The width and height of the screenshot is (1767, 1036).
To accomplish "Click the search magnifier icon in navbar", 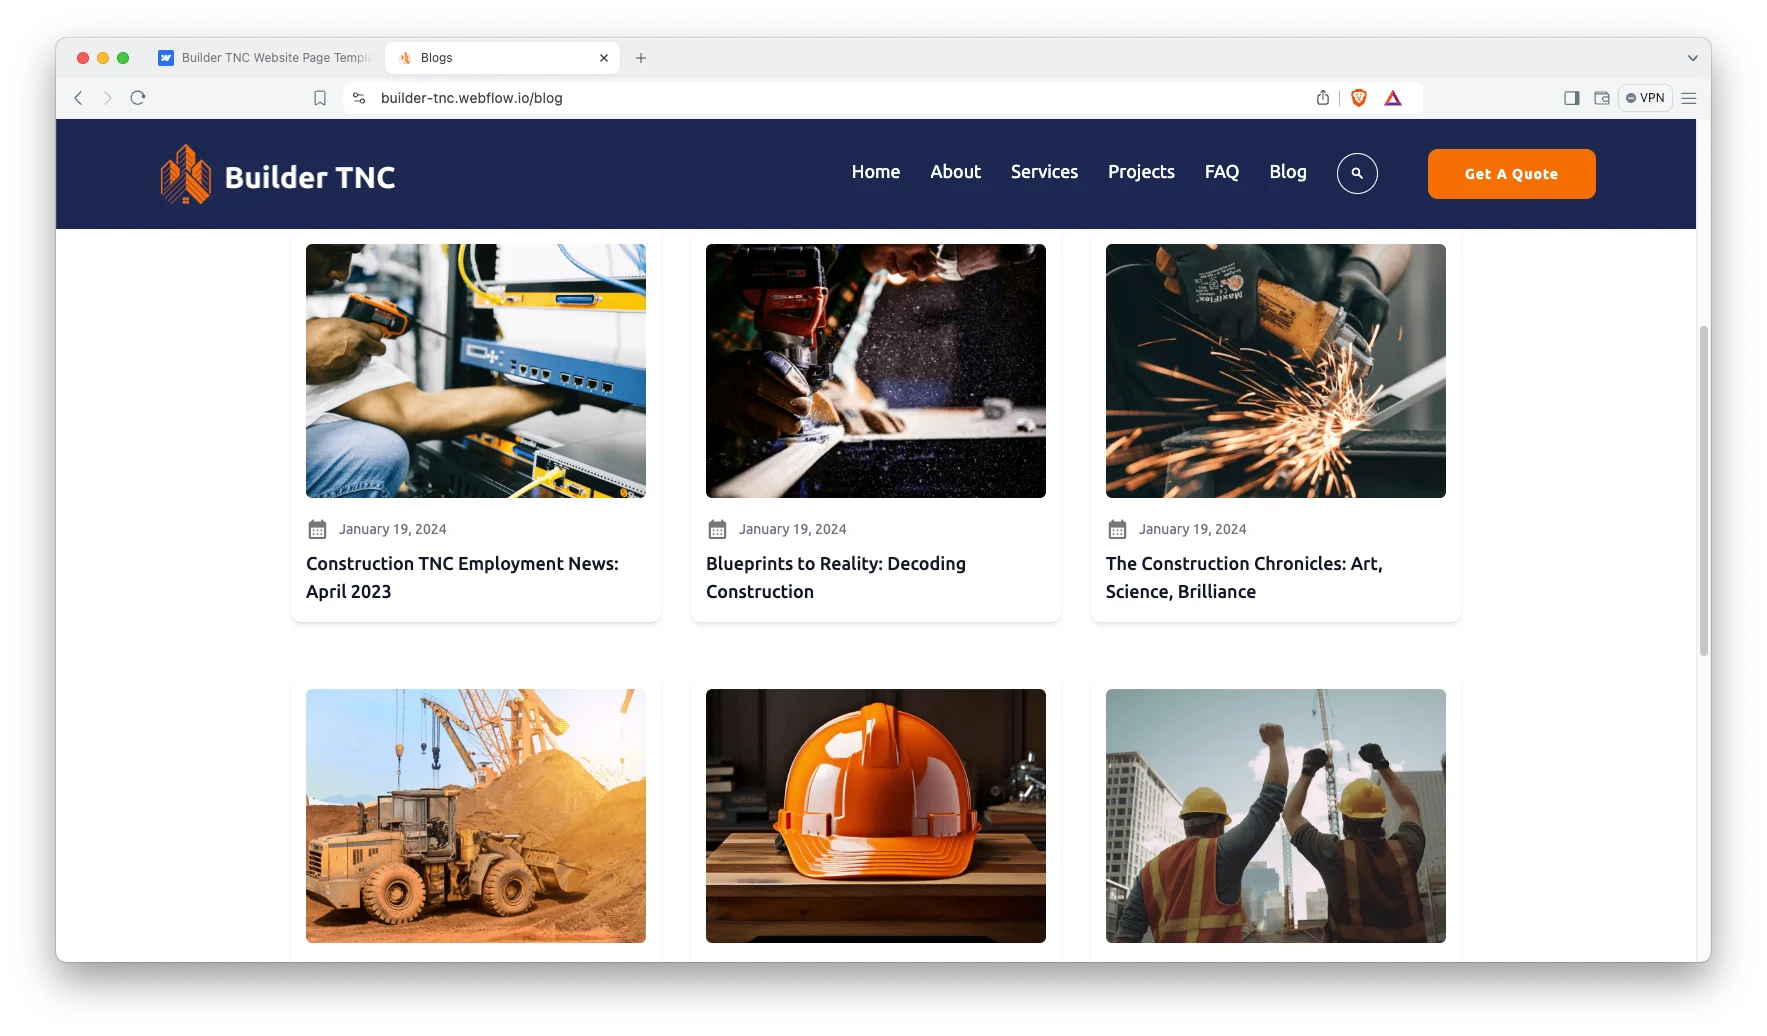I will pos(1356,174).
